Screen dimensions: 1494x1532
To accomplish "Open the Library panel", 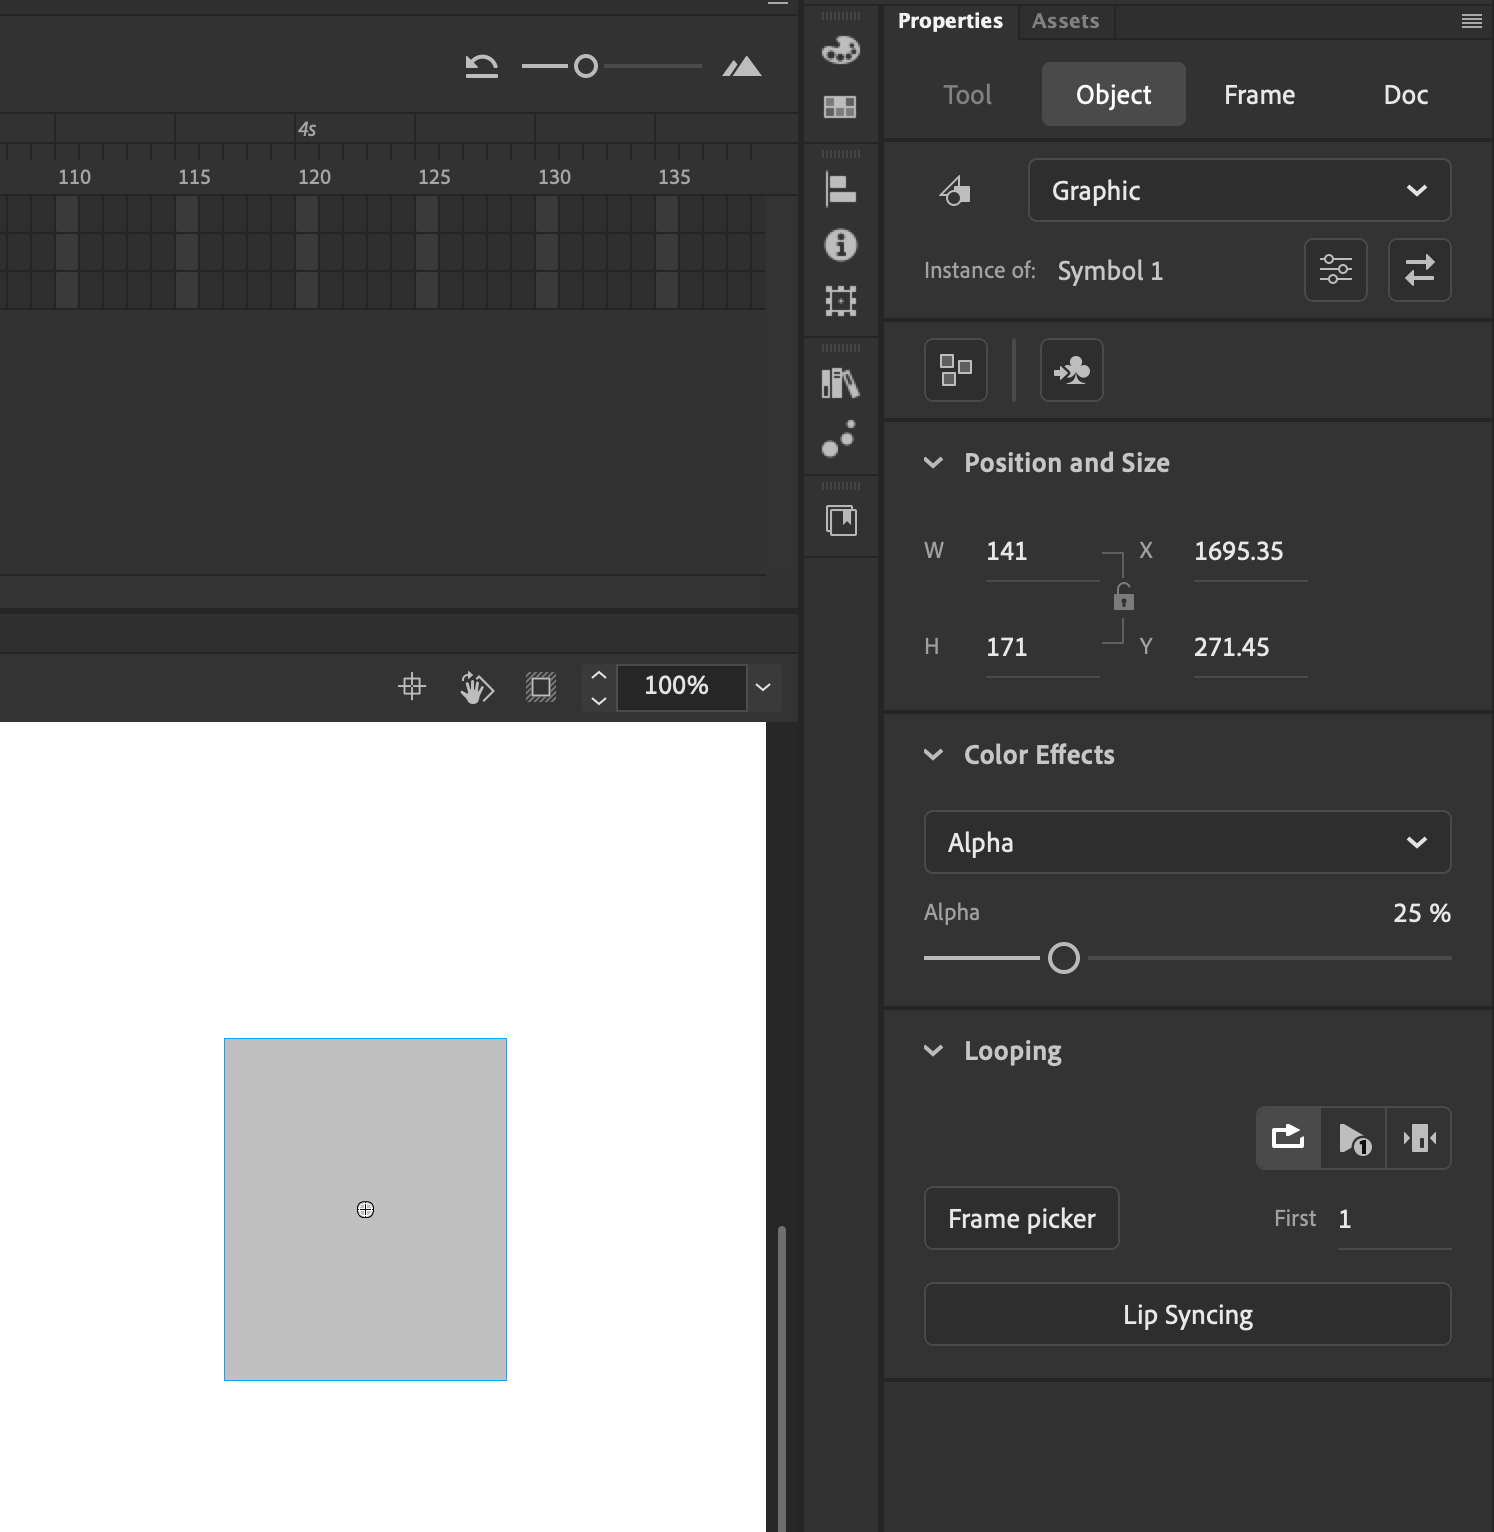I will [841, 384].
